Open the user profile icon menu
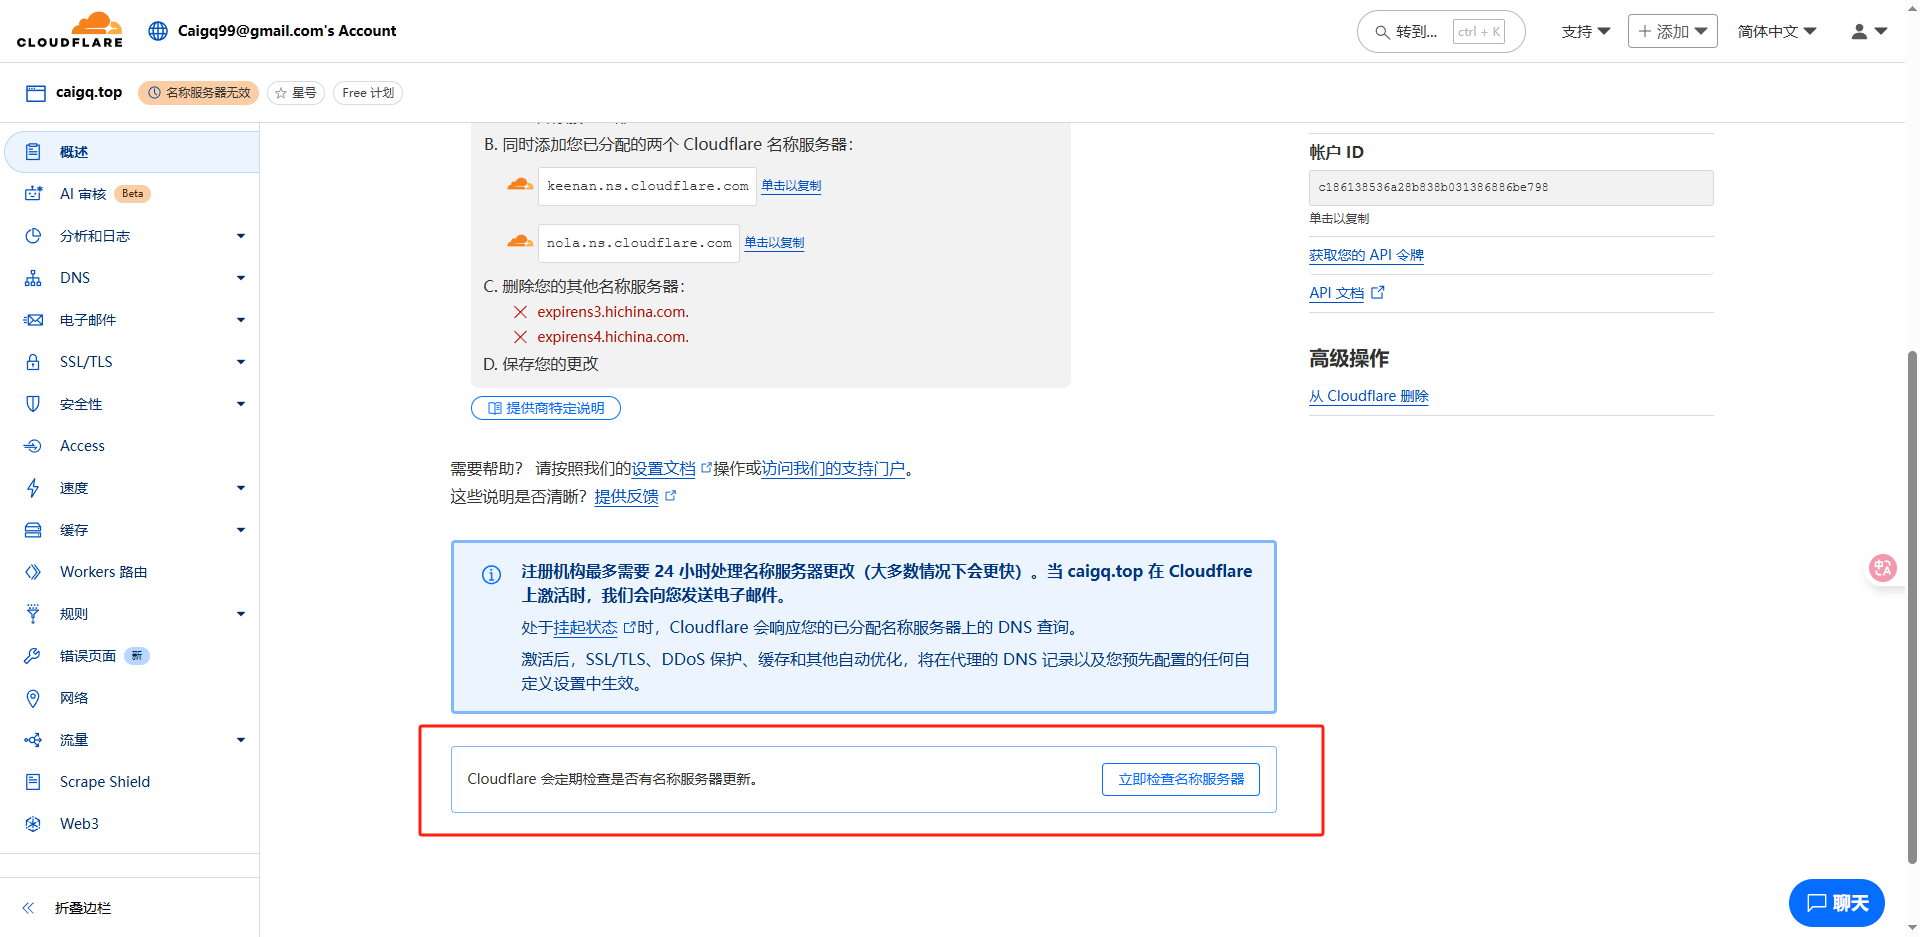Image resolution: width=1920 pixels, height=937 pixels. tap(1867, 32)
